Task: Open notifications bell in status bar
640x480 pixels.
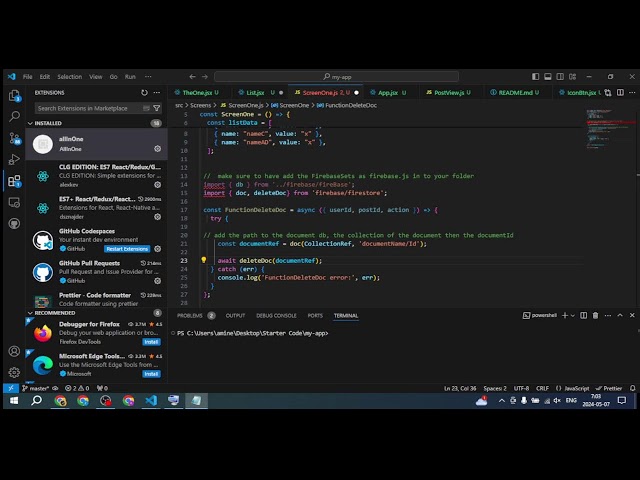Action: 632,388
